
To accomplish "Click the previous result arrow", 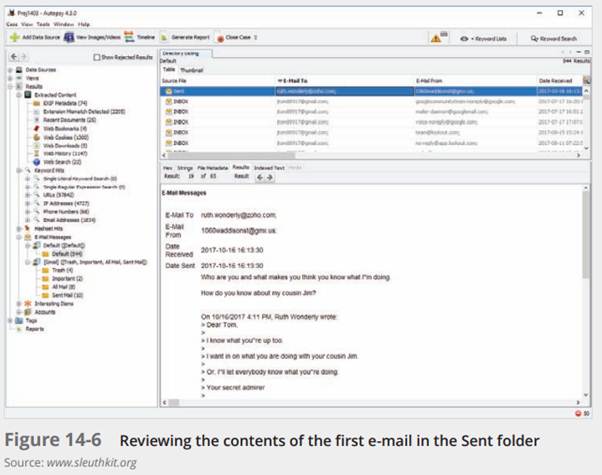I will click(260, 177).
